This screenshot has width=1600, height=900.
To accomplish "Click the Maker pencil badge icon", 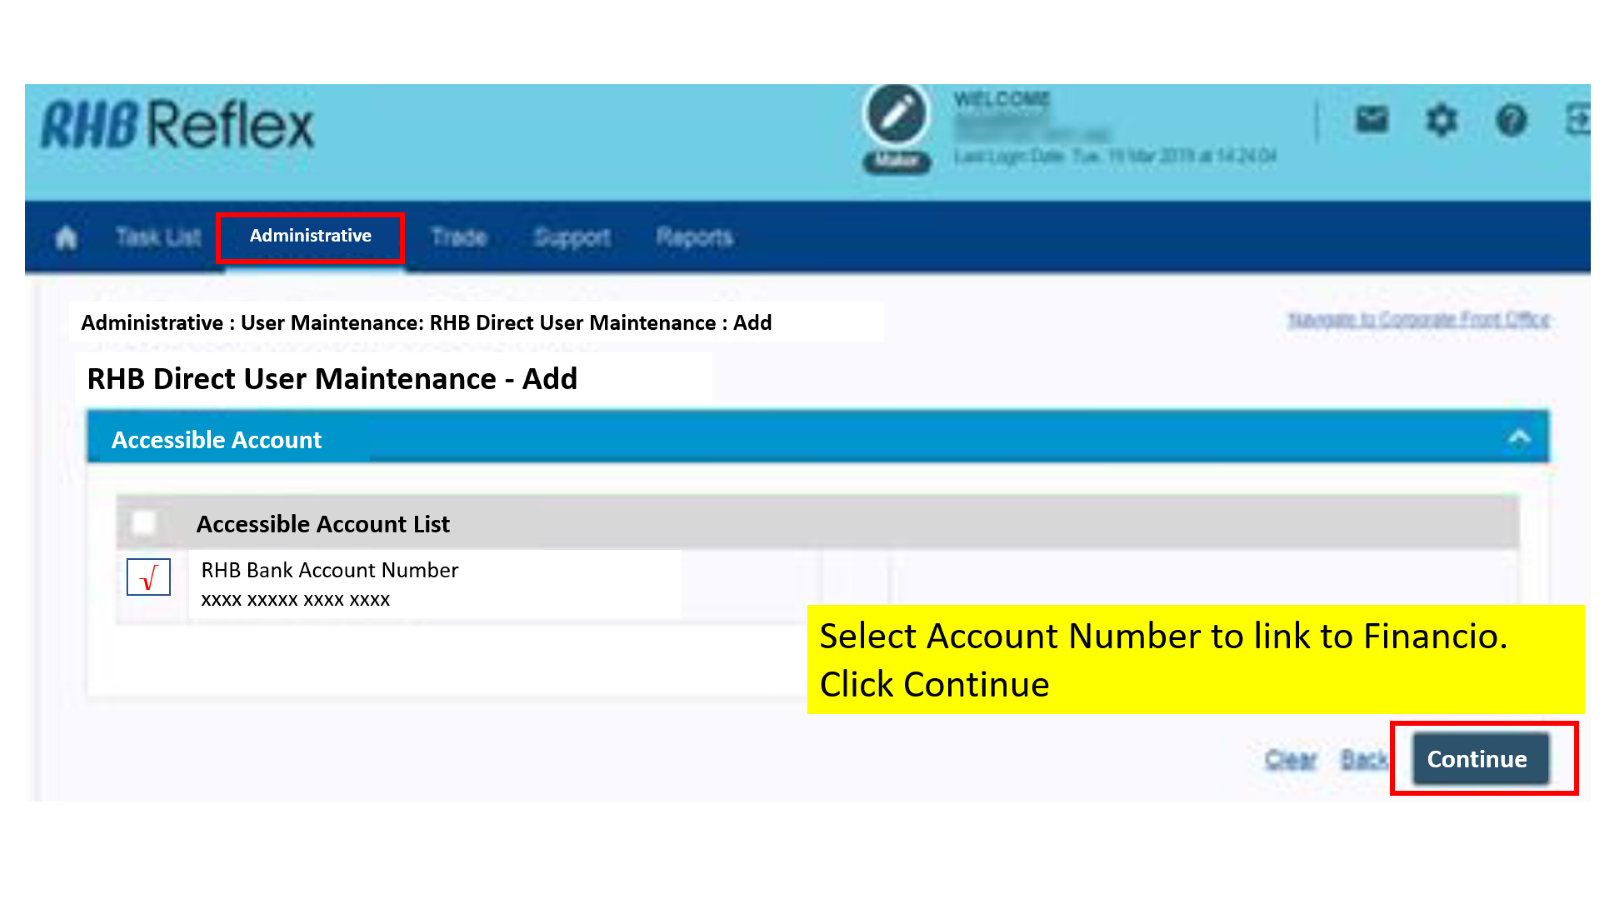I will point(897,120).
